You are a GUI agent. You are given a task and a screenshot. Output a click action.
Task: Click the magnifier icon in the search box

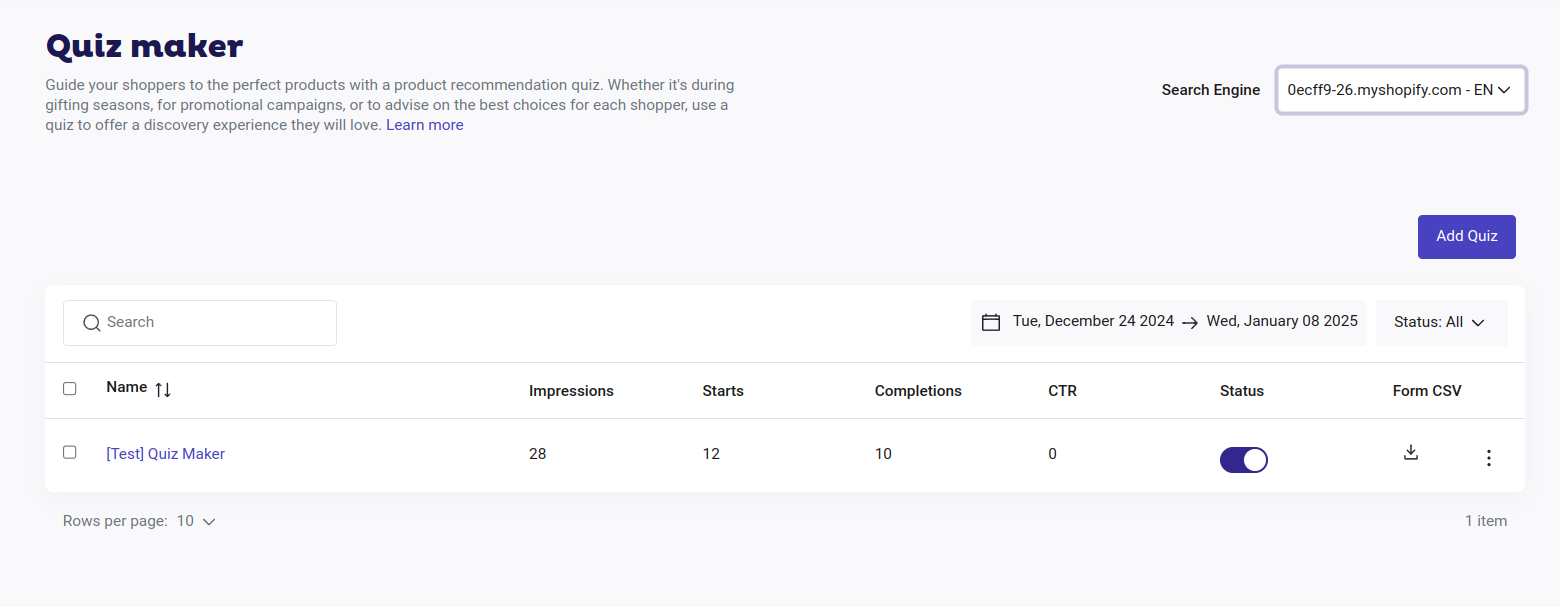[x=92, y=322]
